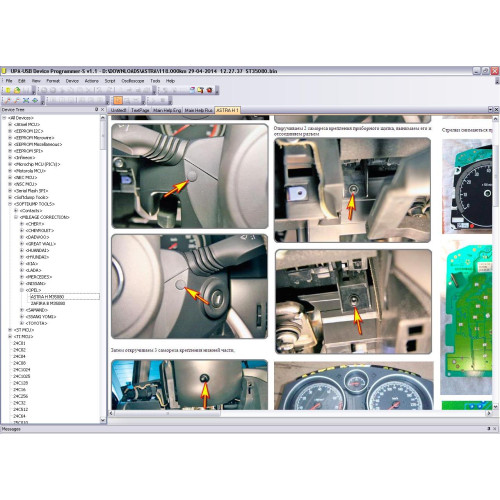This screenshot has width=500, height=500.
Task: Click the blue crossed arrows toolbar icon
Action: pos(26,100)
